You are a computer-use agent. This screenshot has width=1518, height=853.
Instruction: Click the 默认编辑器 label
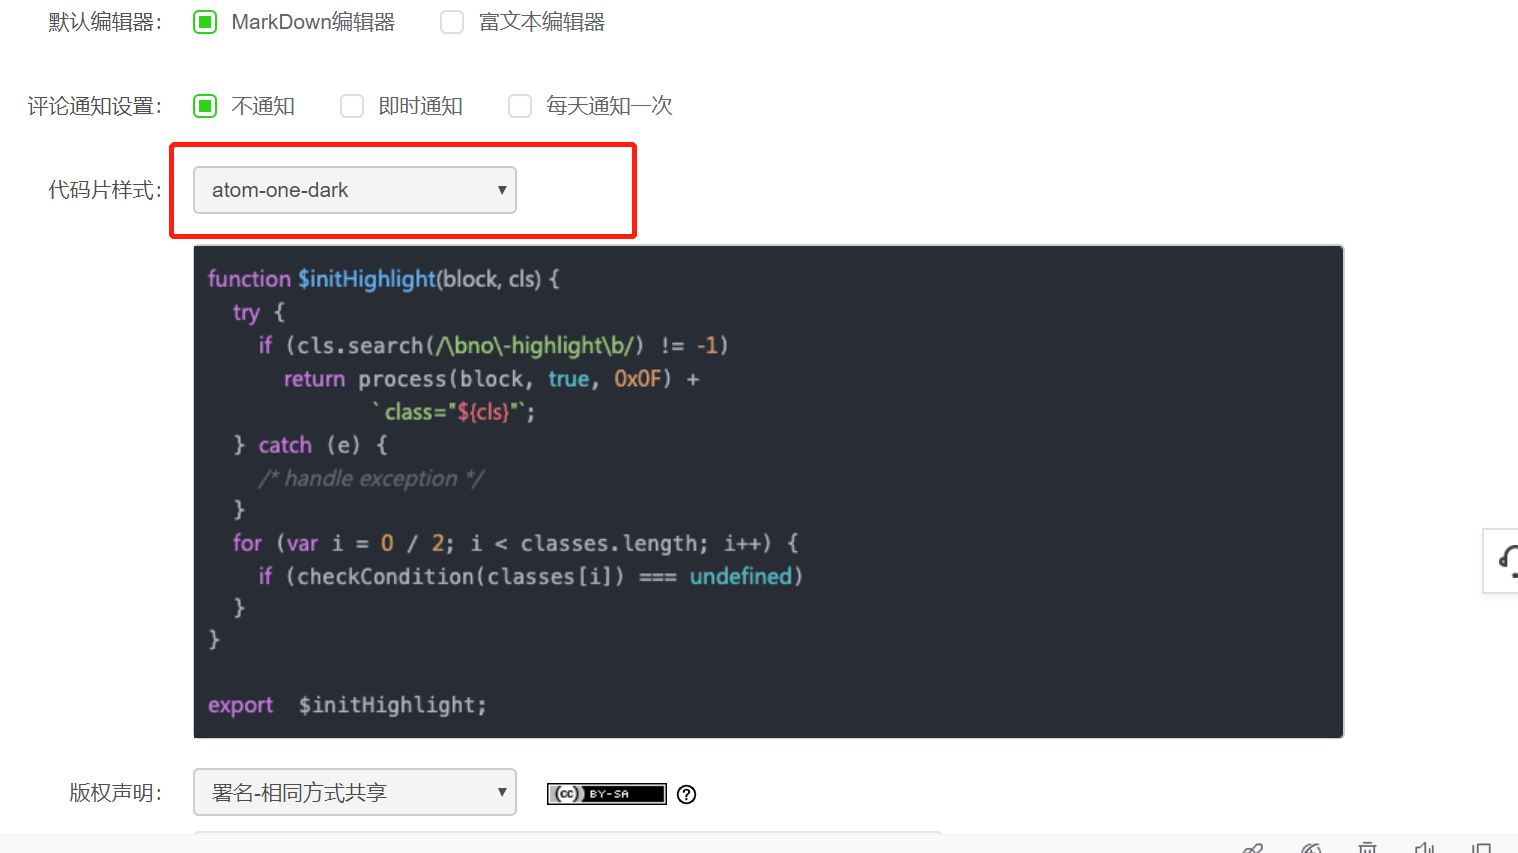(x=105, y=22)
